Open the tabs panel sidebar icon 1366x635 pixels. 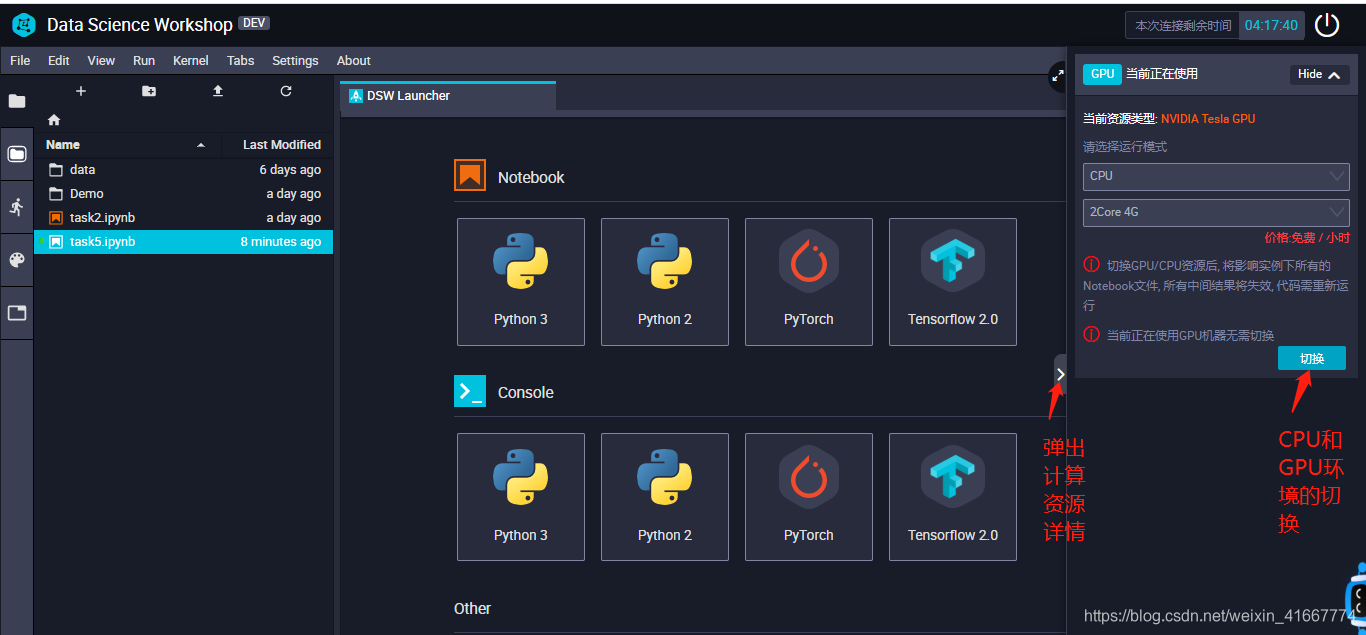pyautogui.click(x=17, y=313)
